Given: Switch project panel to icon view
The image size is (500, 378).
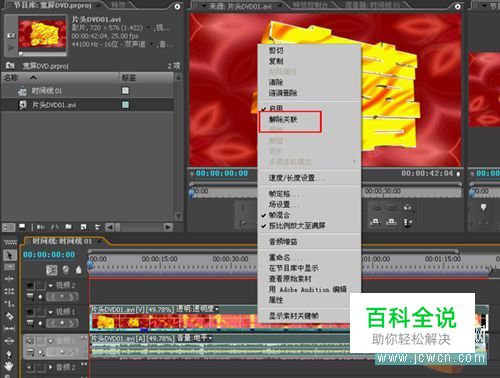Looking at the screenshot, I should 22,227.
